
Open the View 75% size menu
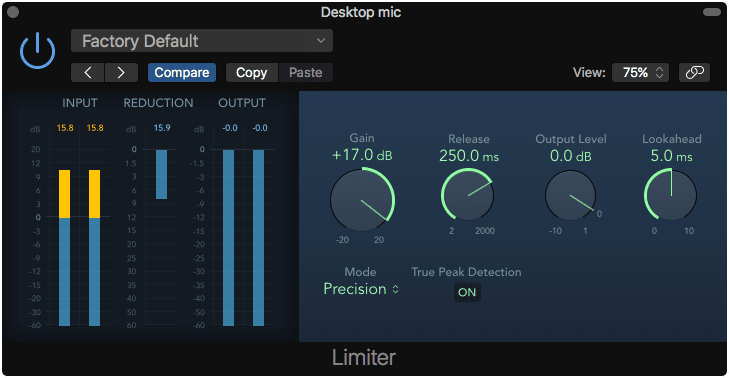click(x=640, y=73)
